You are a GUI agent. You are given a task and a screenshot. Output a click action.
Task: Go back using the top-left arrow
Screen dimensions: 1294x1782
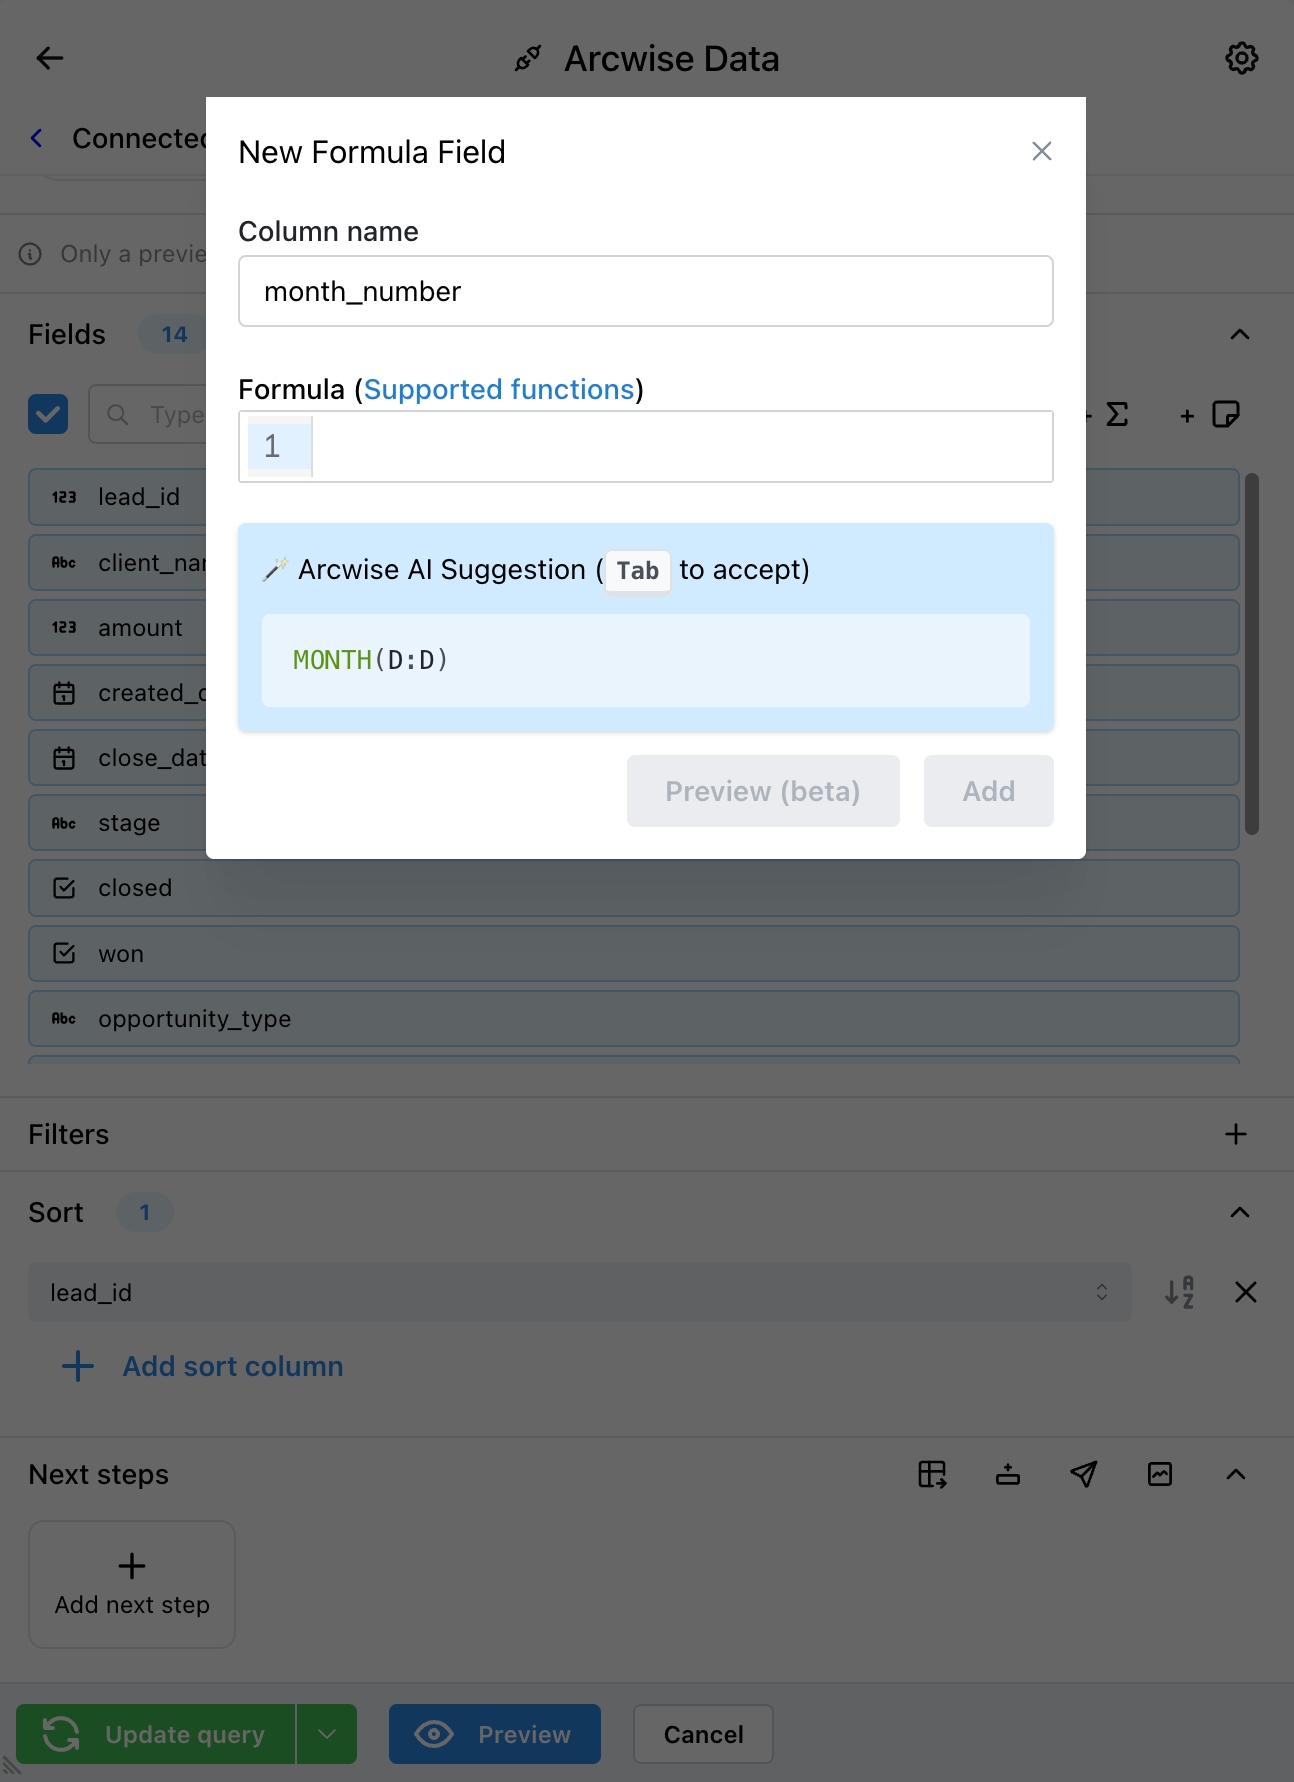pyautogui.click(x=49, y=58)
